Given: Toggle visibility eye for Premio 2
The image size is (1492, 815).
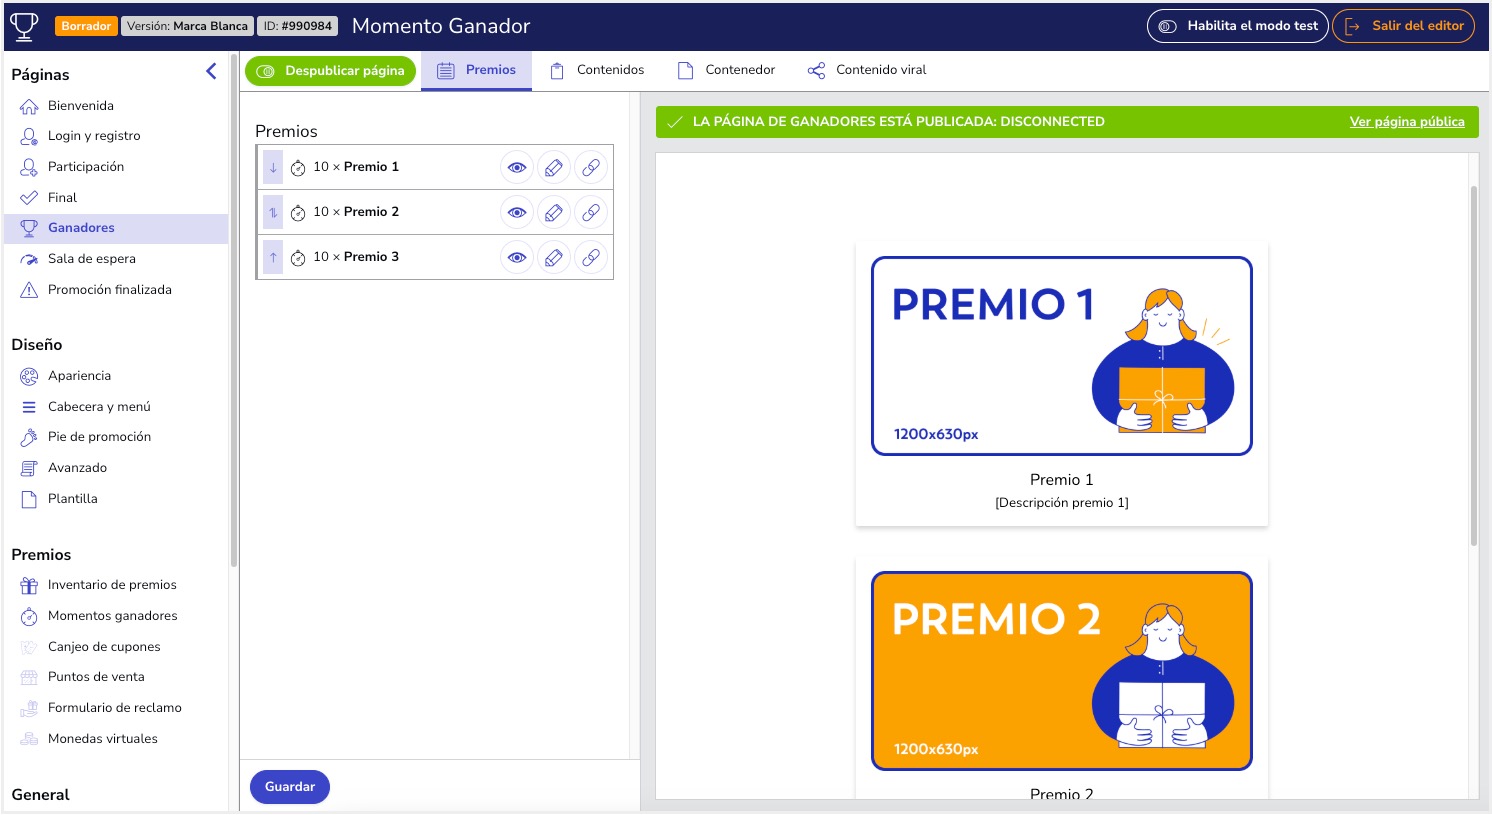Looking at the screenshot, I should [517, 213].
